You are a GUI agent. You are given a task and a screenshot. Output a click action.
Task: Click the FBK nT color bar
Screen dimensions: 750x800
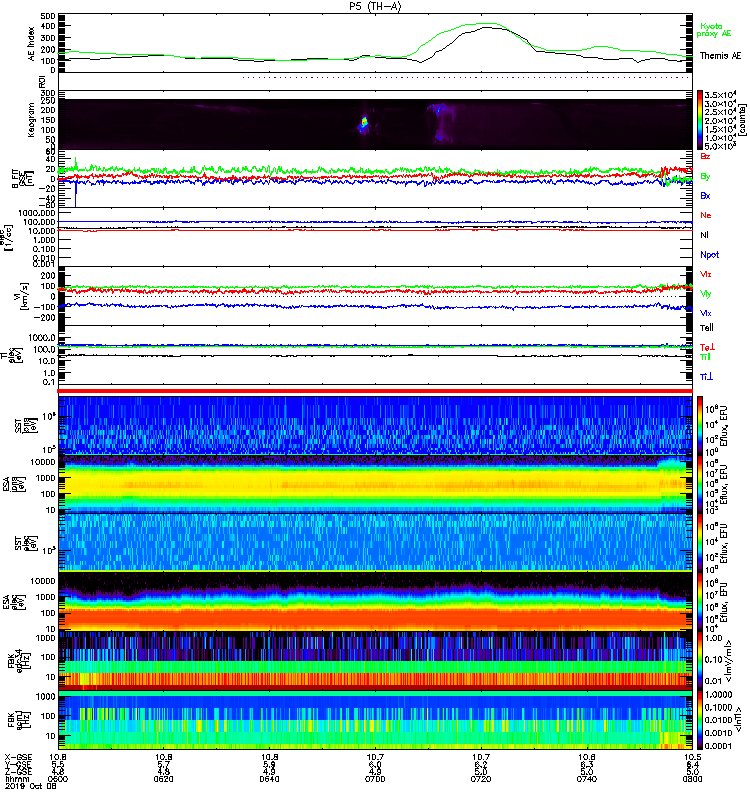(700, 720)
